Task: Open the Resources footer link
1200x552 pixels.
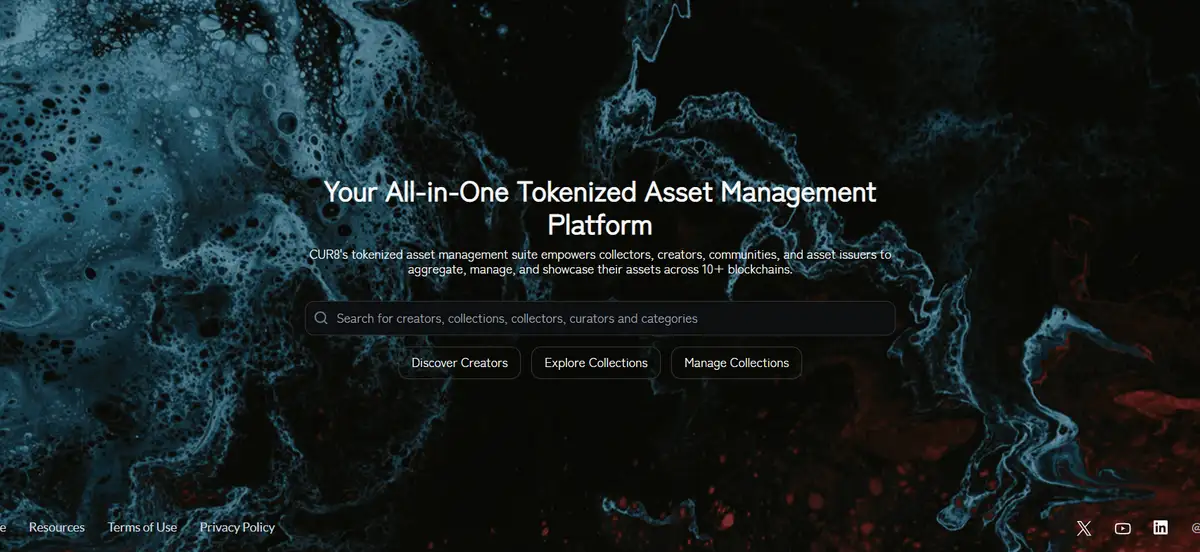Action: 57,527
